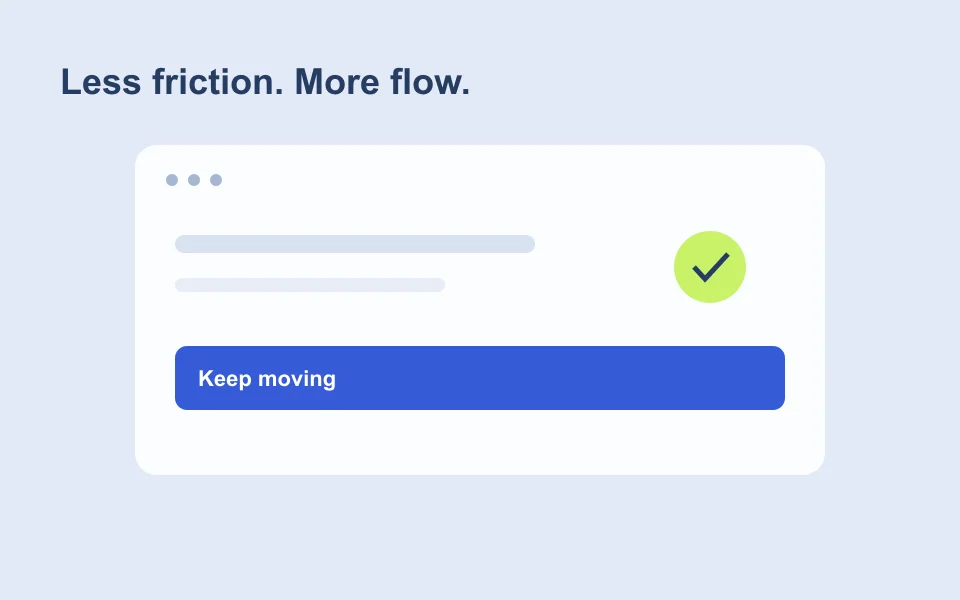
Task: Click the Keep moving button
Action: [480, 378]
